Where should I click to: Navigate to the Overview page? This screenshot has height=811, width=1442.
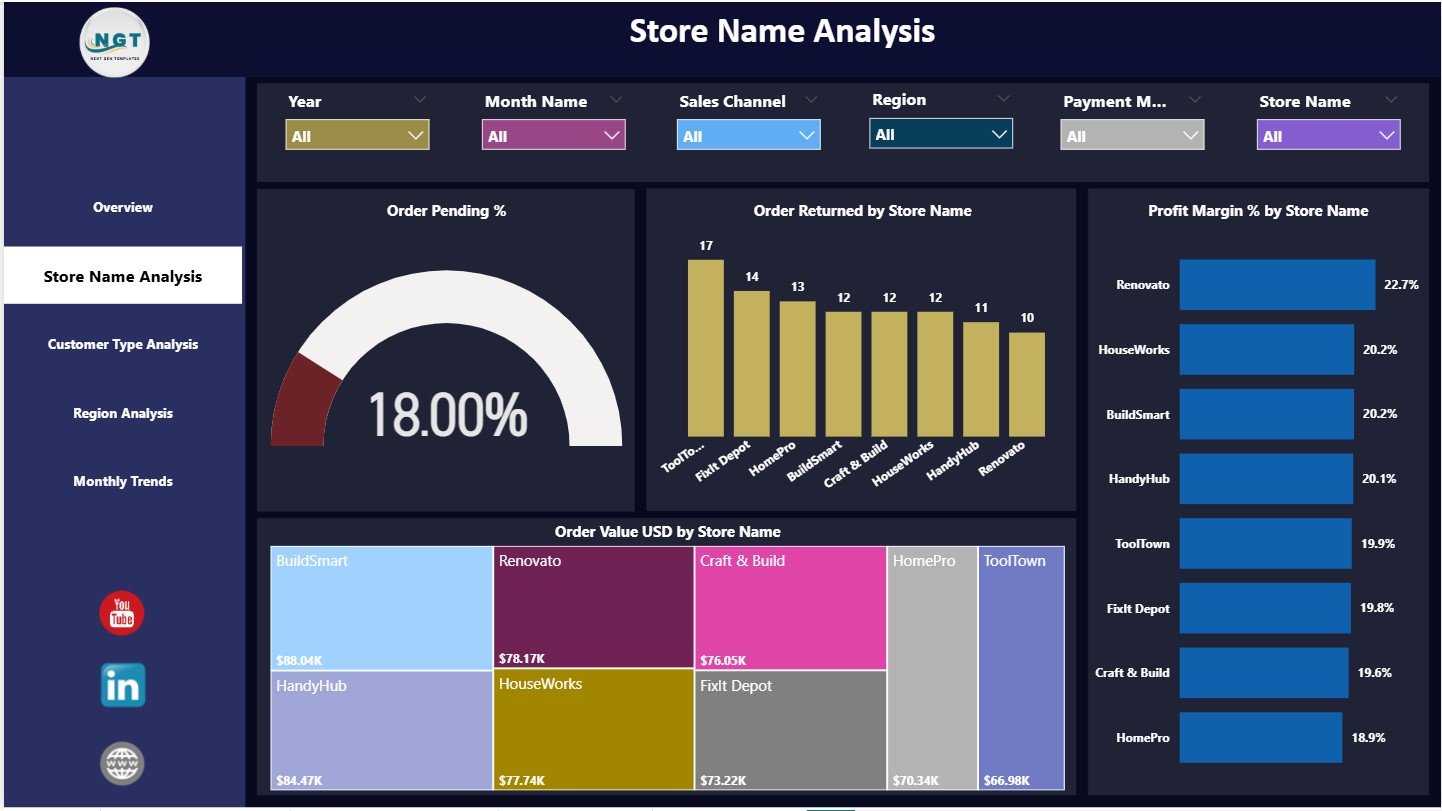[x=122, y=207]
